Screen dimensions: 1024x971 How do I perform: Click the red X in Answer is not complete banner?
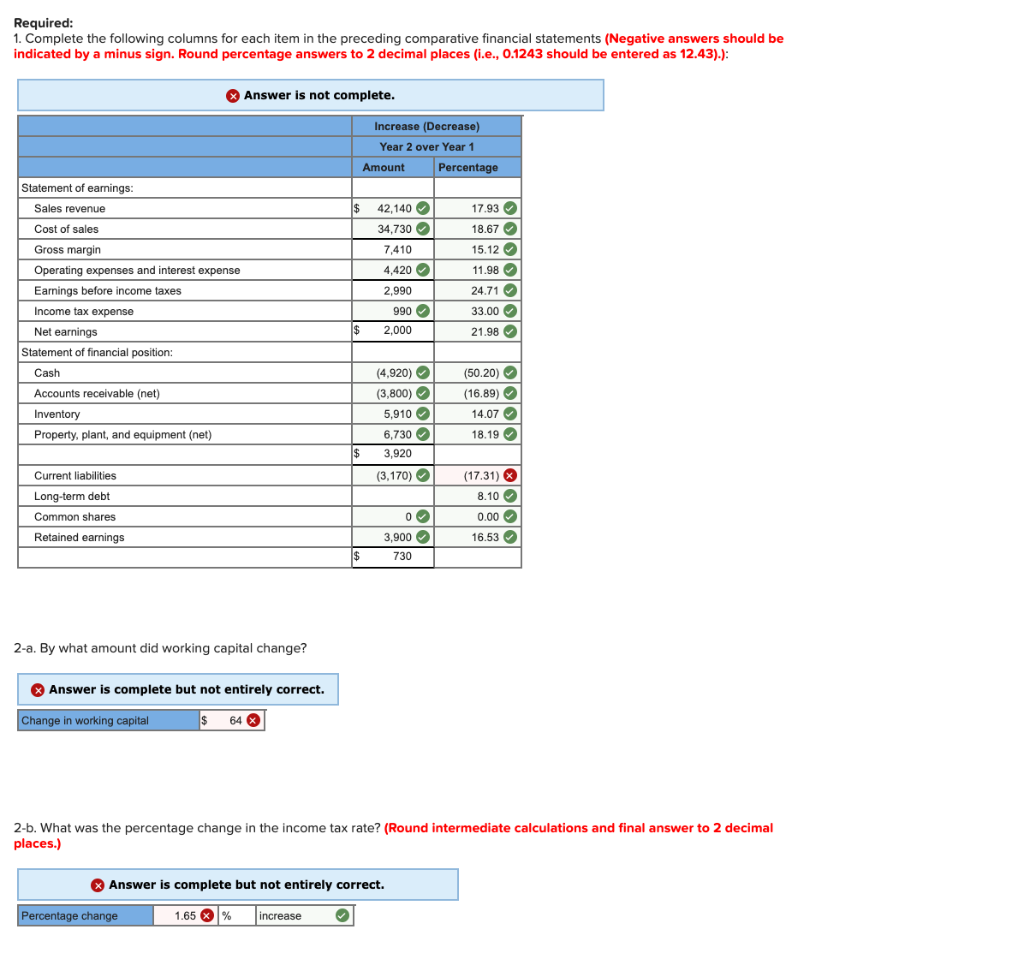point(229,94)
